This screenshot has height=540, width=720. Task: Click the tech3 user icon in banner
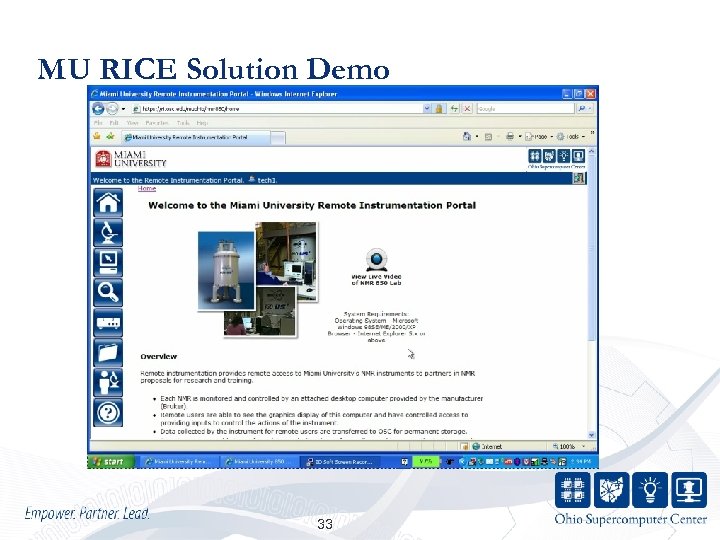[x=252, y=180]
